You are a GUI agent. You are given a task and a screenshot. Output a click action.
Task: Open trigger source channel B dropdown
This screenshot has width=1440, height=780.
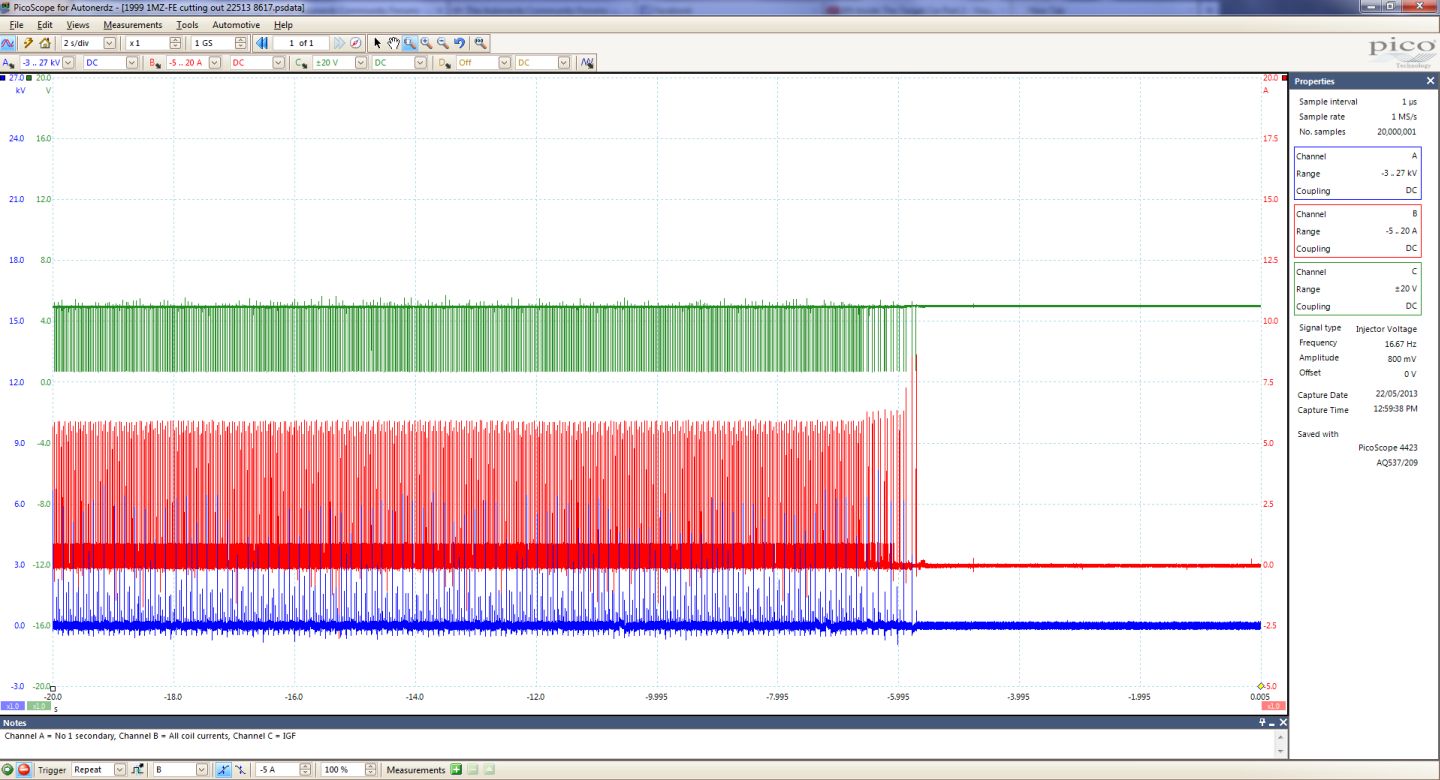[202, 770]
